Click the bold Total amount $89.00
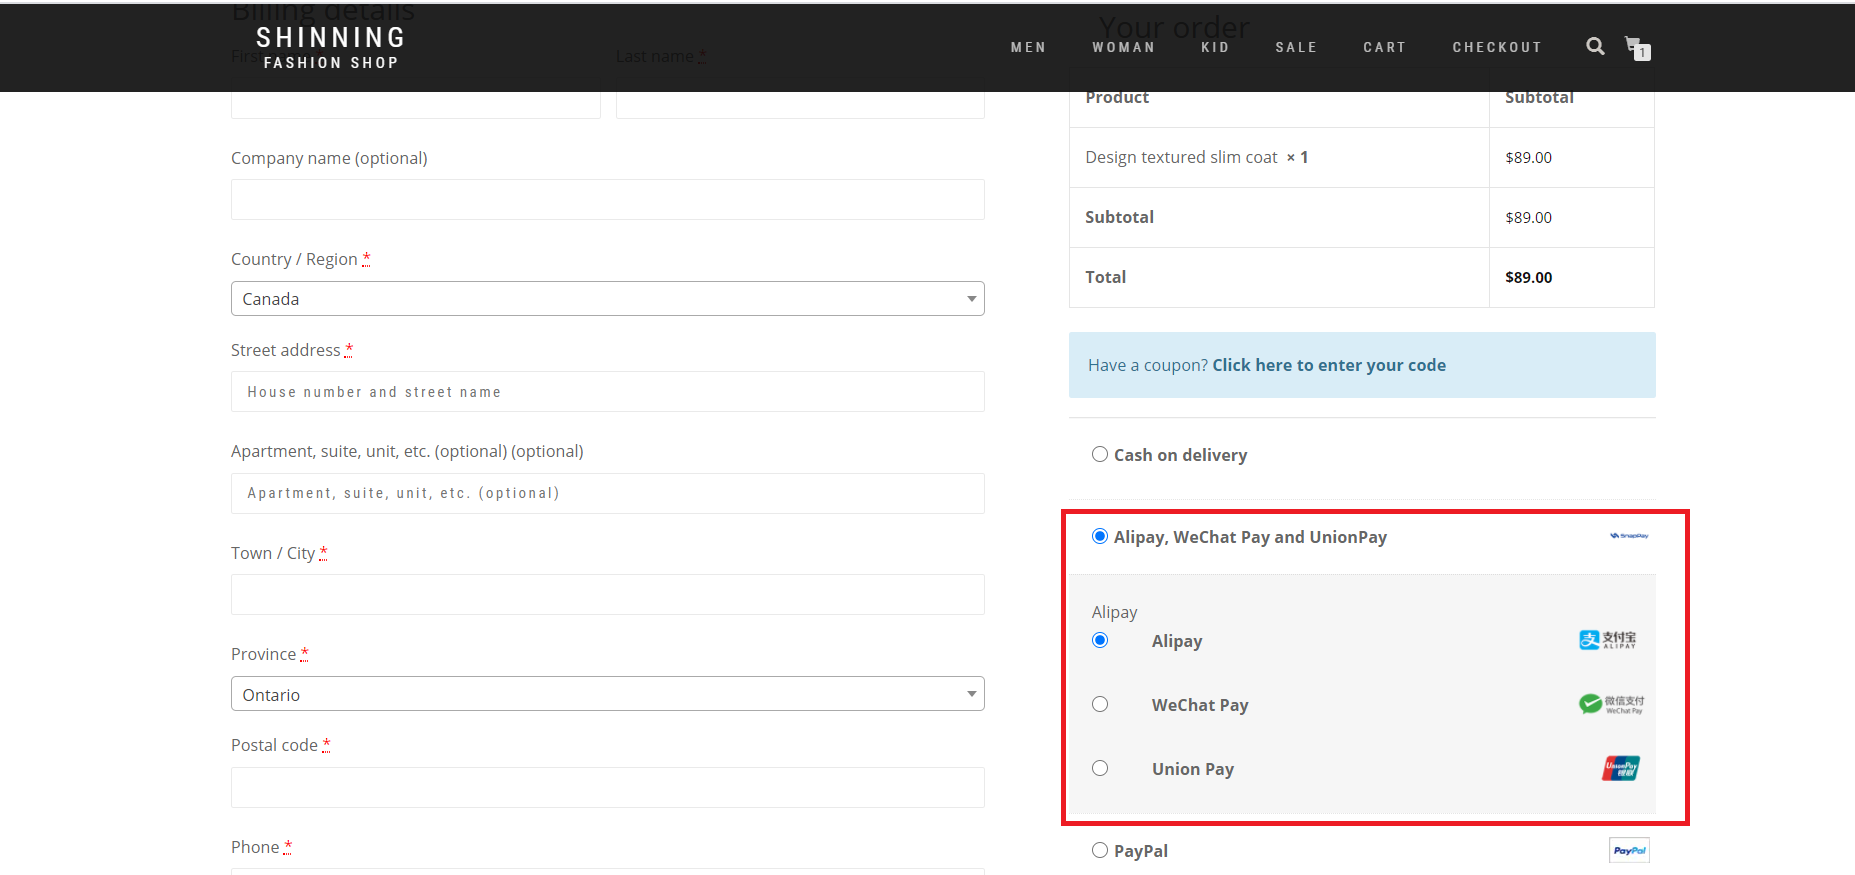Screen dimensions: 1855x875 click(1528, 277)
